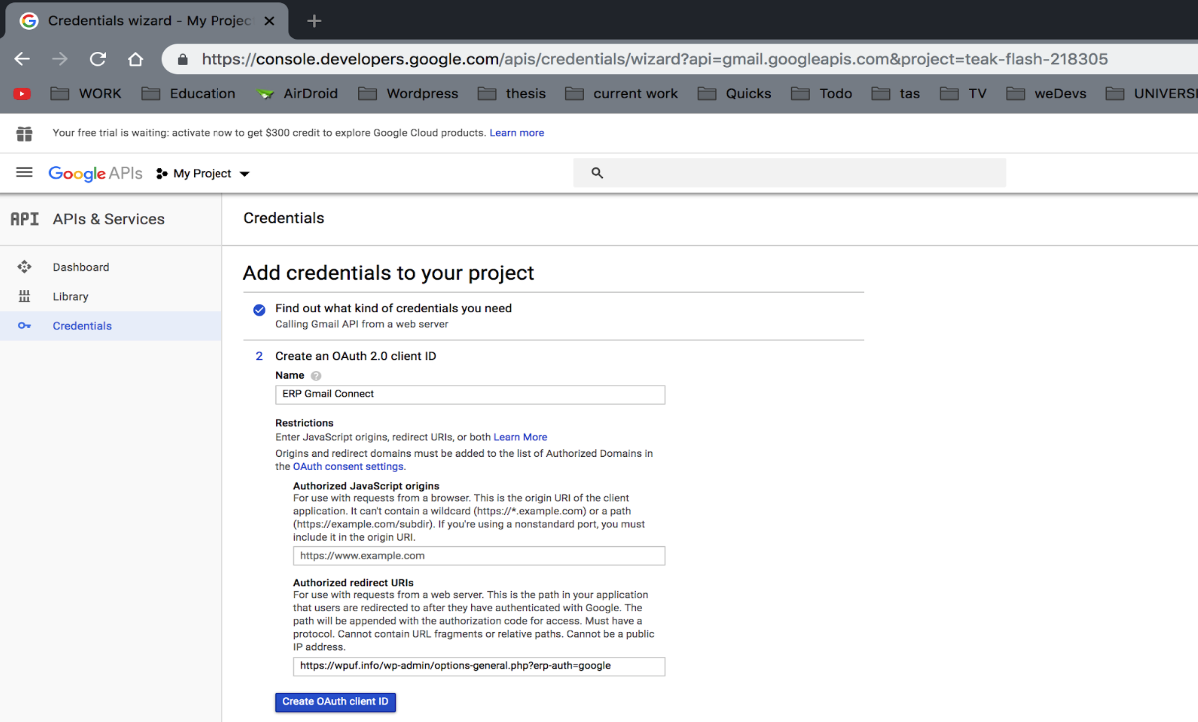This screenshot has height=722, width=1198.
Task: Click the free trial gift icon
Action: pyautogui.click(x=24, y=134)
